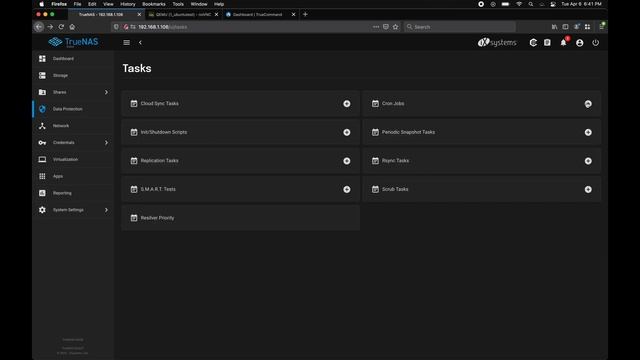Open the Credentials sidebar section
This screenshot has width=640, height=360.
pos(73,142)
